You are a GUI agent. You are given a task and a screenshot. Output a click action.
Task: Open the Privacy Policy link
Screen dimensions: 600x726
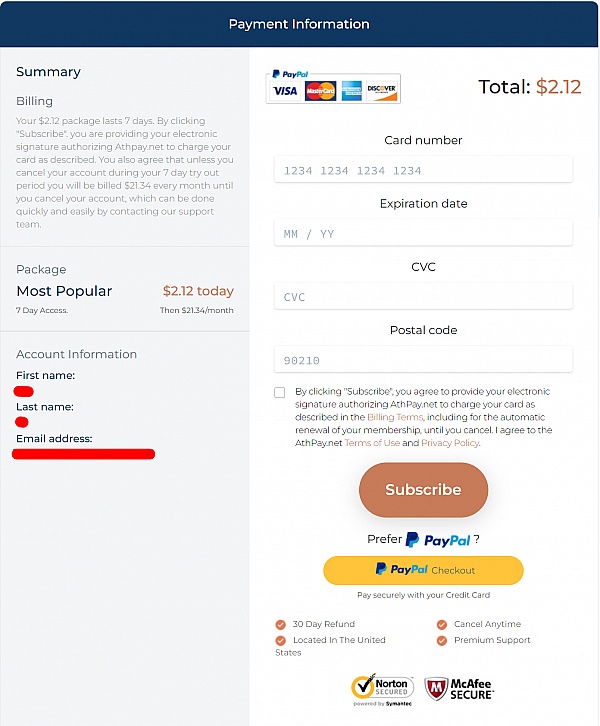click(450, 443)
